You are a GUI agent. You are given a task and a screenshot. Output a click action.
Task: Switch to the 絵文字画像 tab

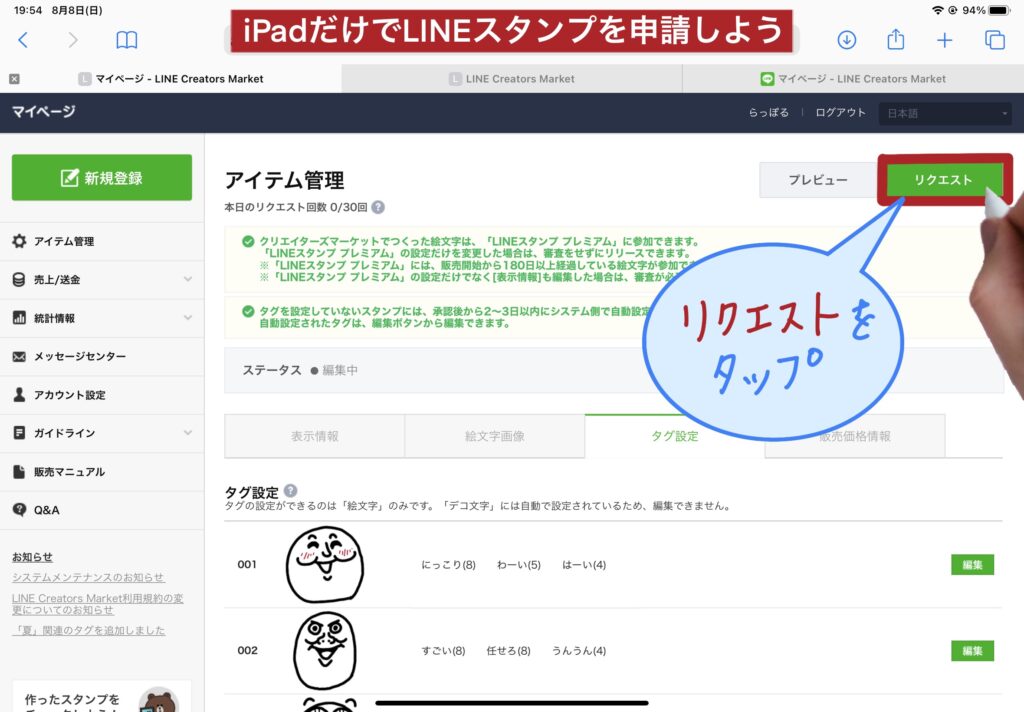[494, 436]
